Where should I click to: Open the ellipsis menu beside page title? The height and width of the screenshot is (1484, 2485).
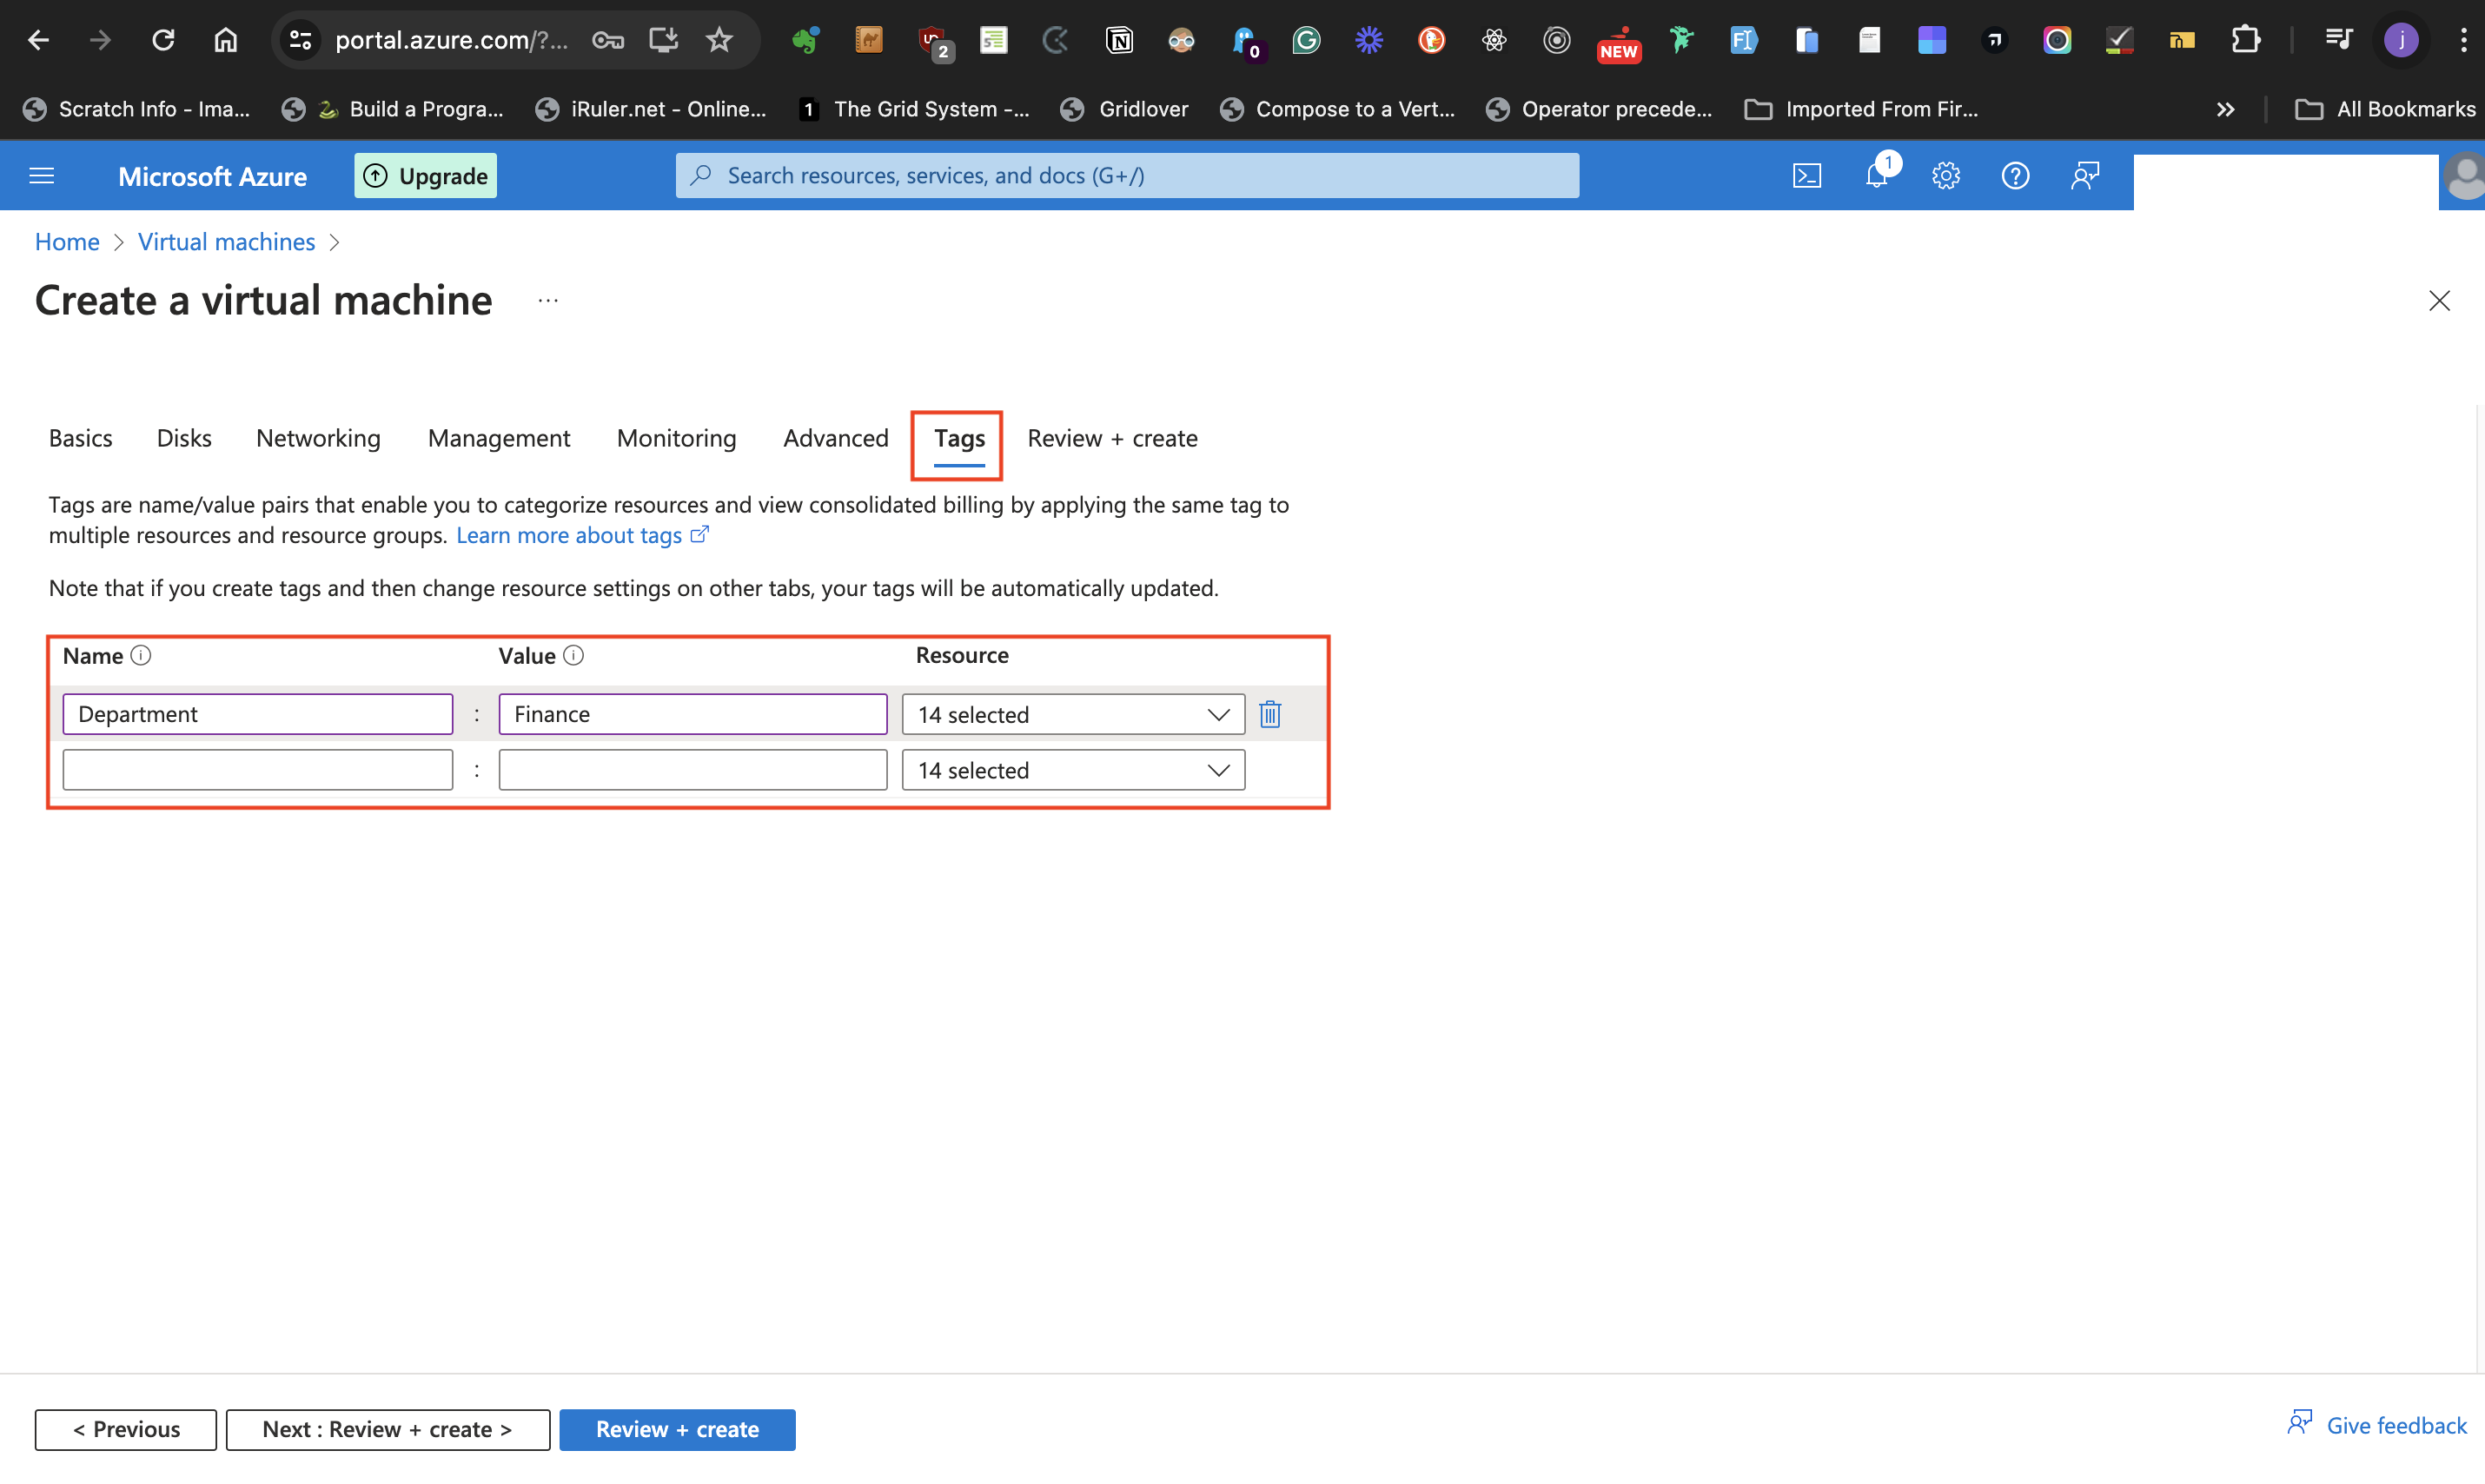pos(548,301)
